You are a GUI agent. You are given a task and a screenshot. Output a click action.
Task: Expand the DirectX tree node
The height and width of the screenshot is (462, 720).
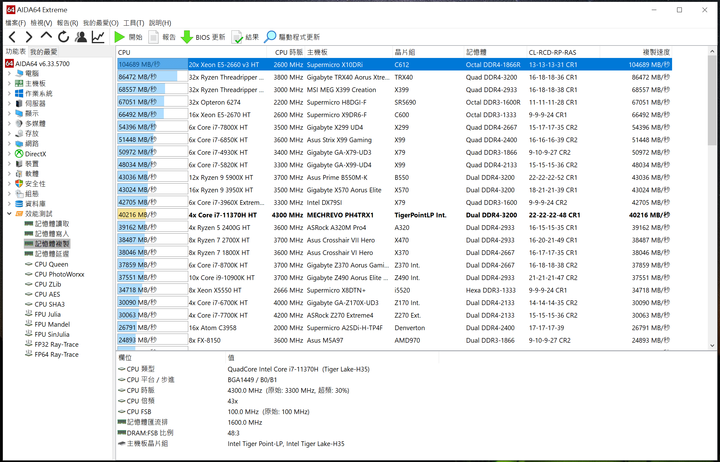click(9, 154)
